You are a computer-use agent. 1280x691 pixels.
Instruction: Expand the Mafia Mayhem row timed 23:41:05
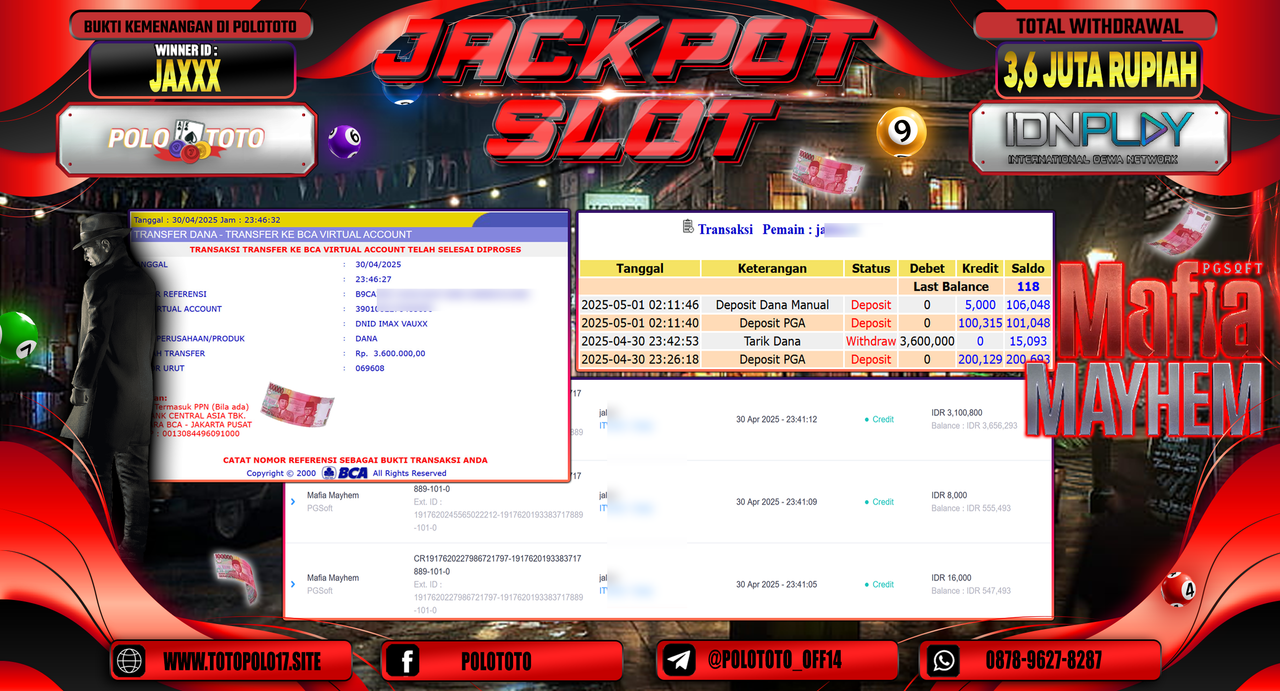click(292, 584)
